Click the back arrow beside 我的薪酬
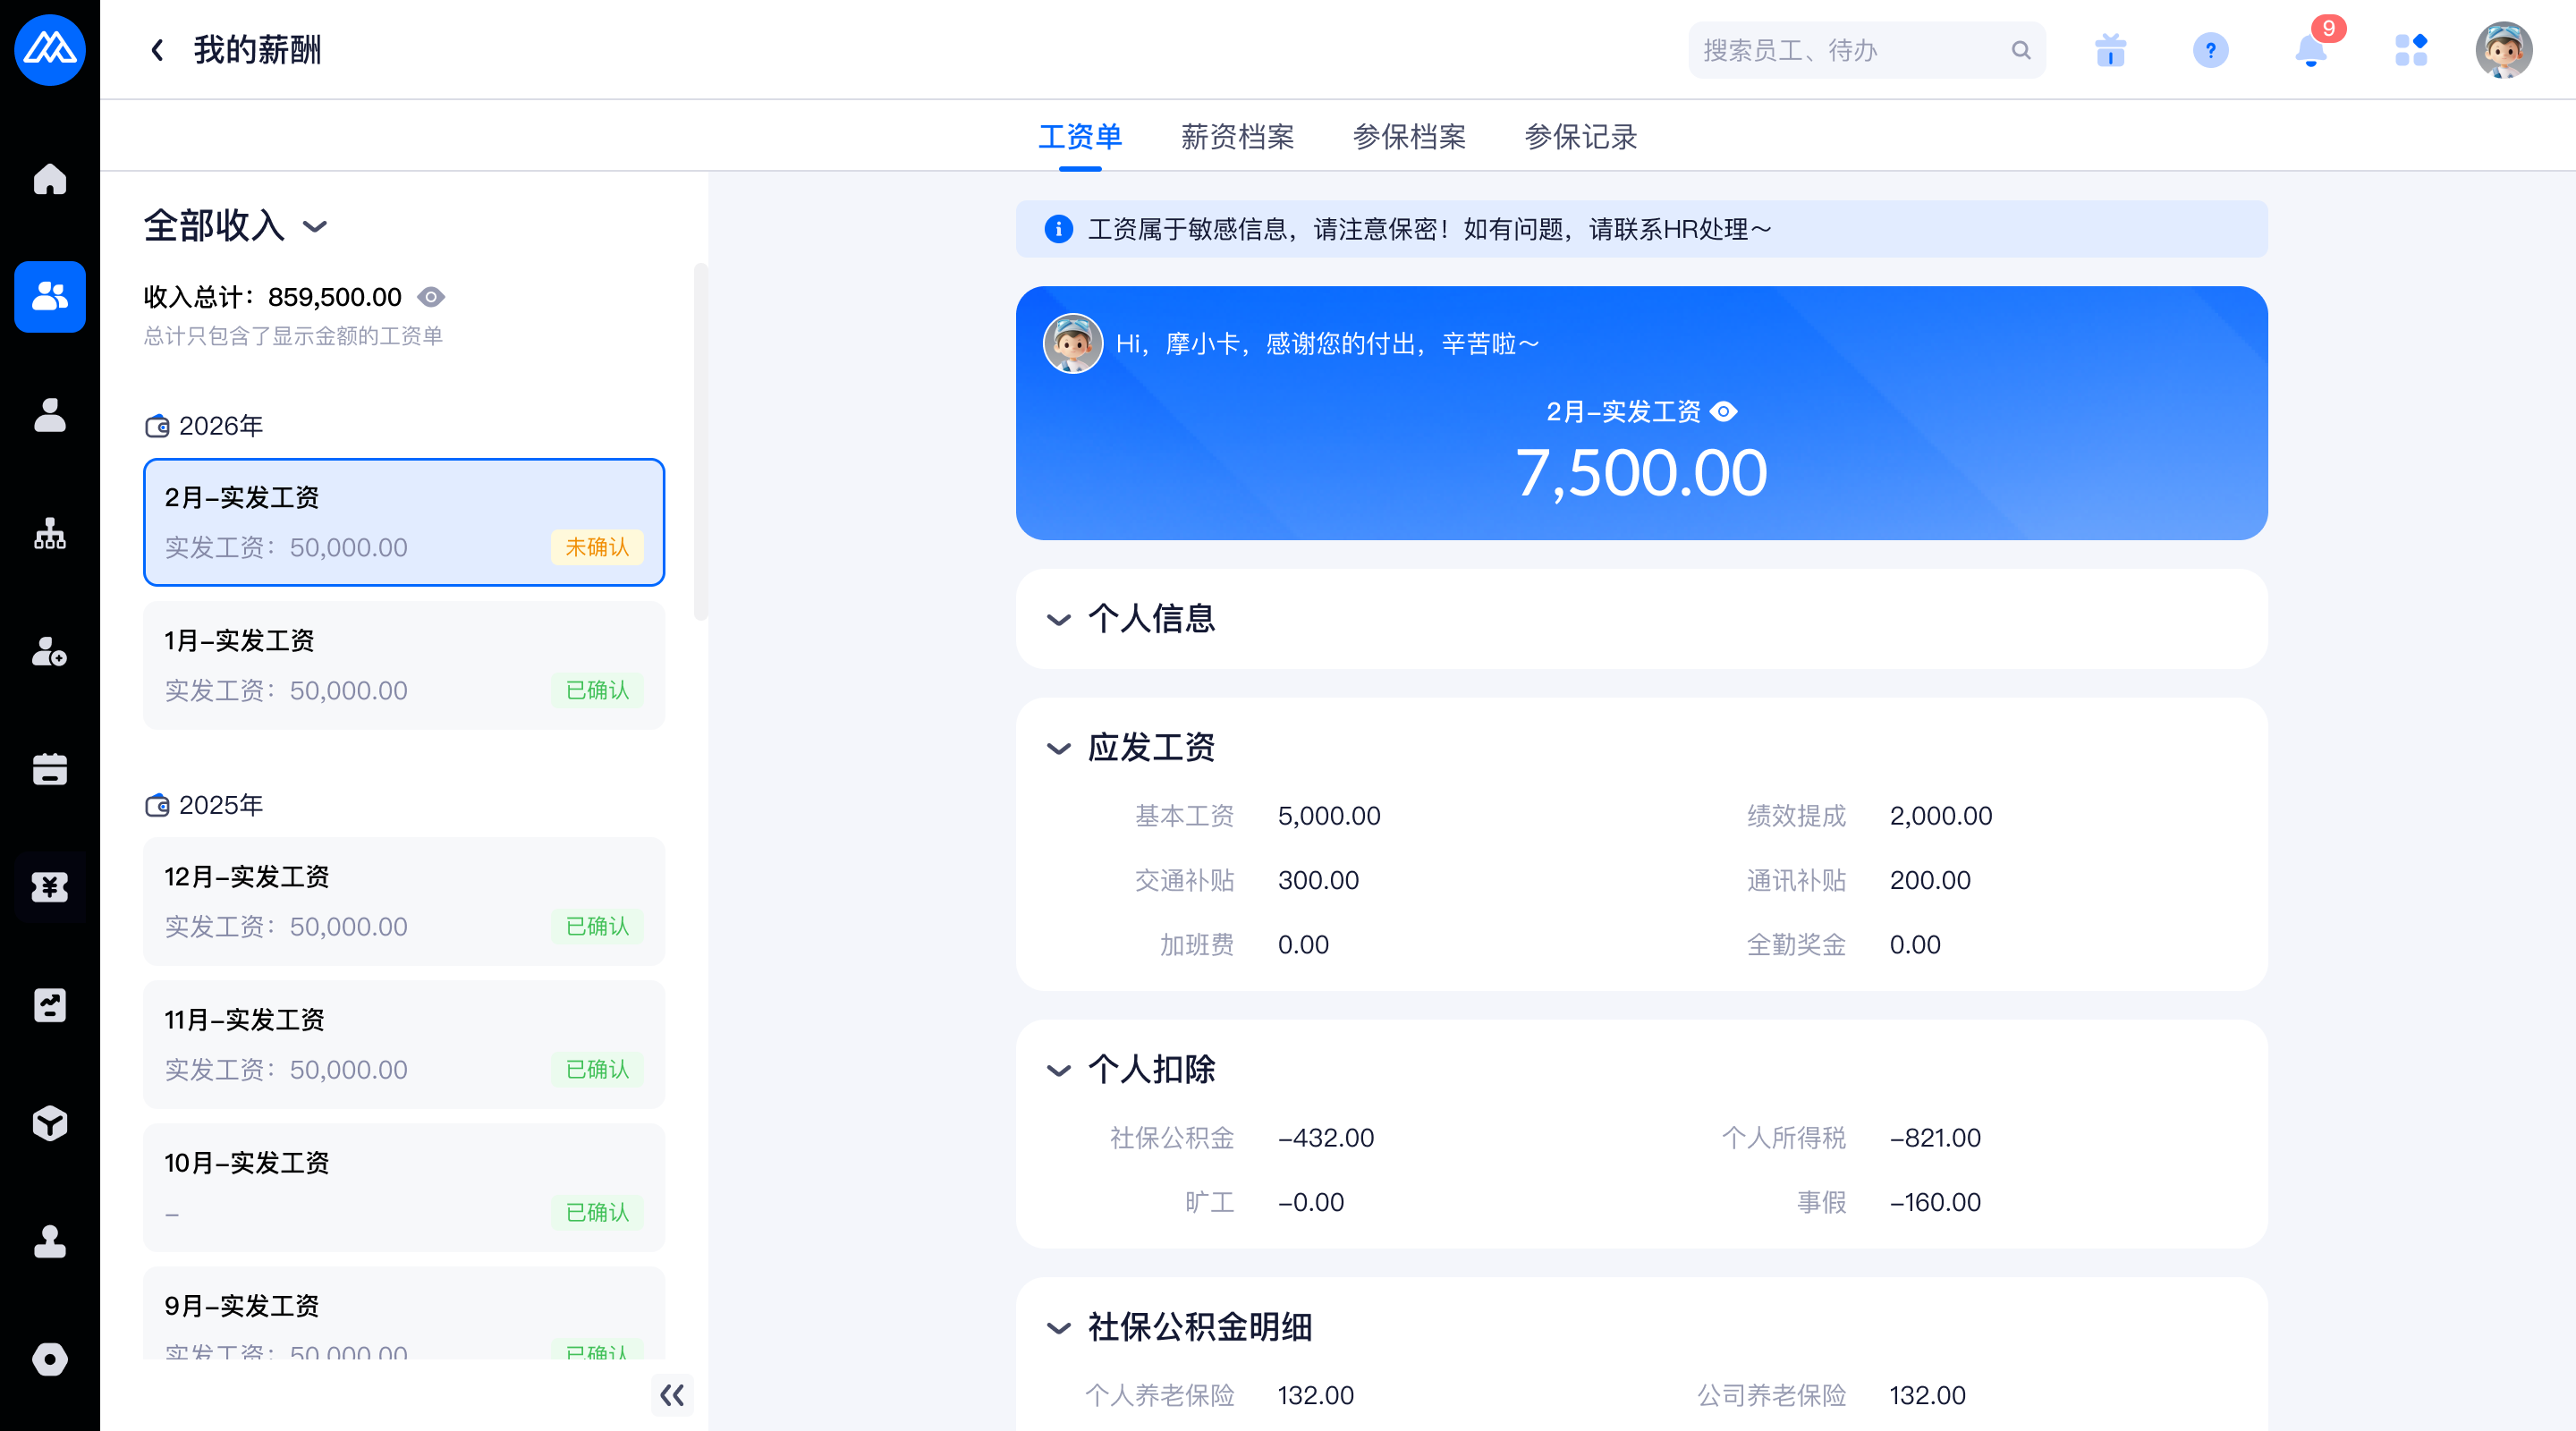 [157, 50]
